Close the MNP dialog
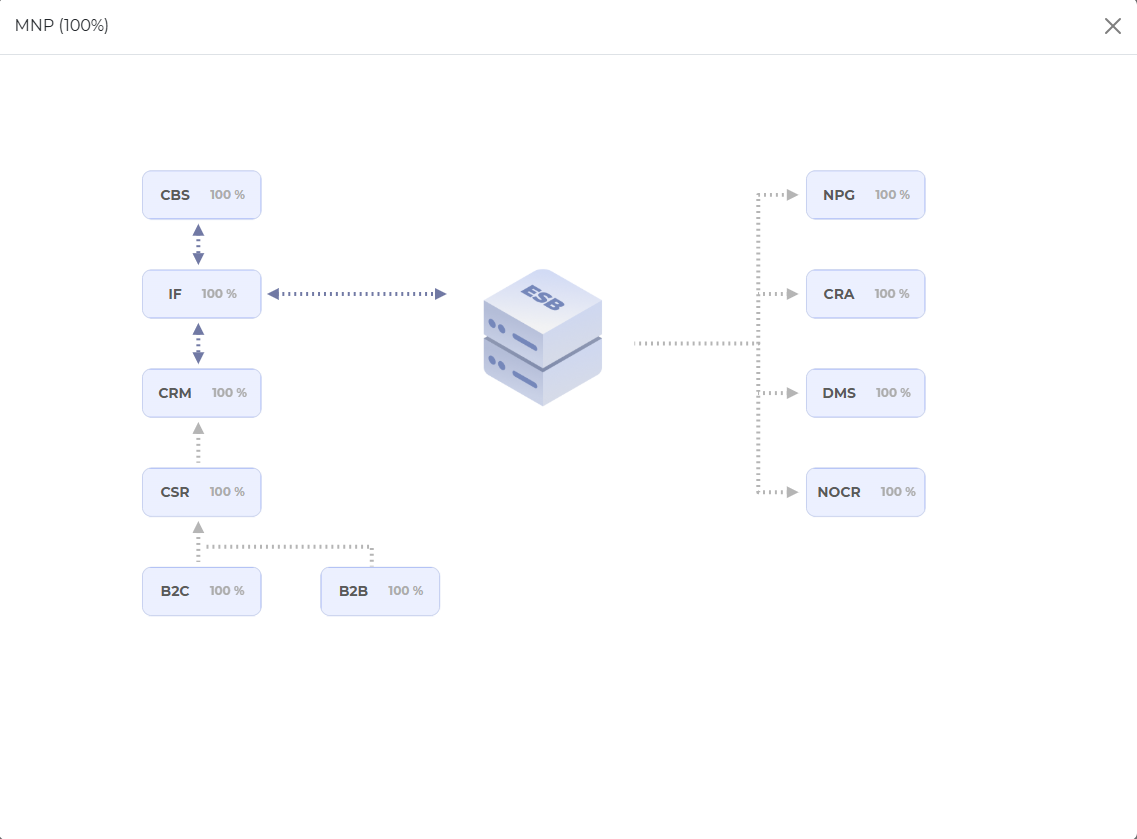Screen dimensions: 1137x839 coord(1112,26)
